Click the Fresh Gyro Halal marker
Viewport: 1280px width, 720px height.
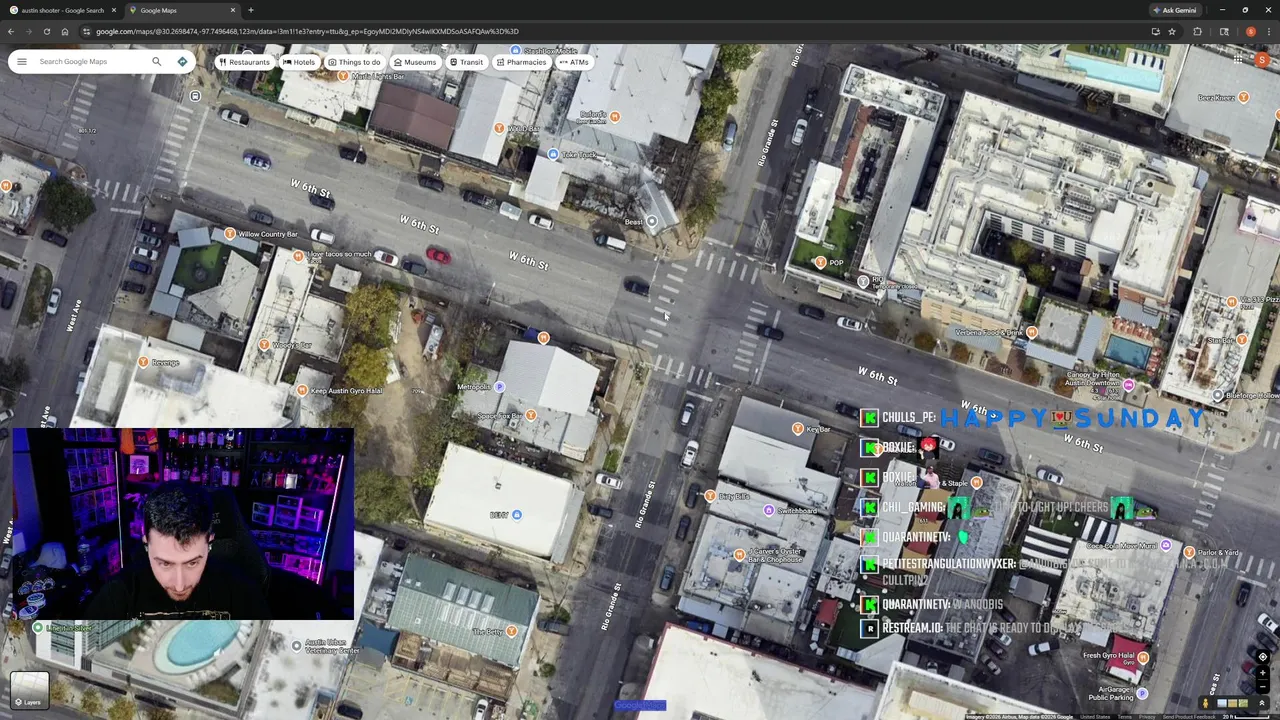point(1142,657)
